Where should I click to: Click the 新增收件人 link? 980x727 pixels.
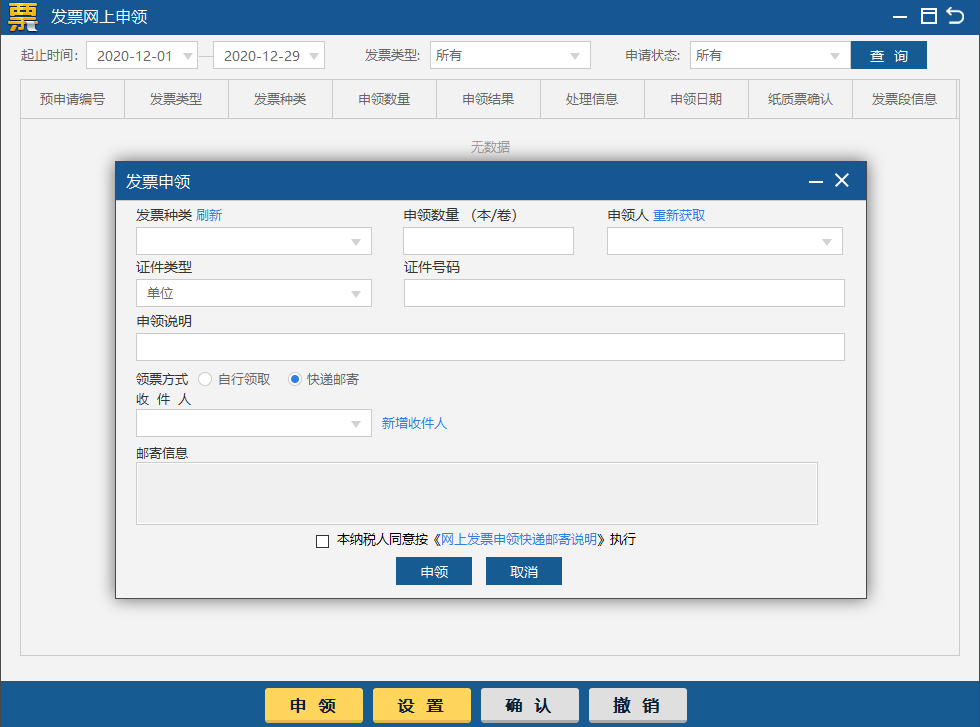(414, 423)
